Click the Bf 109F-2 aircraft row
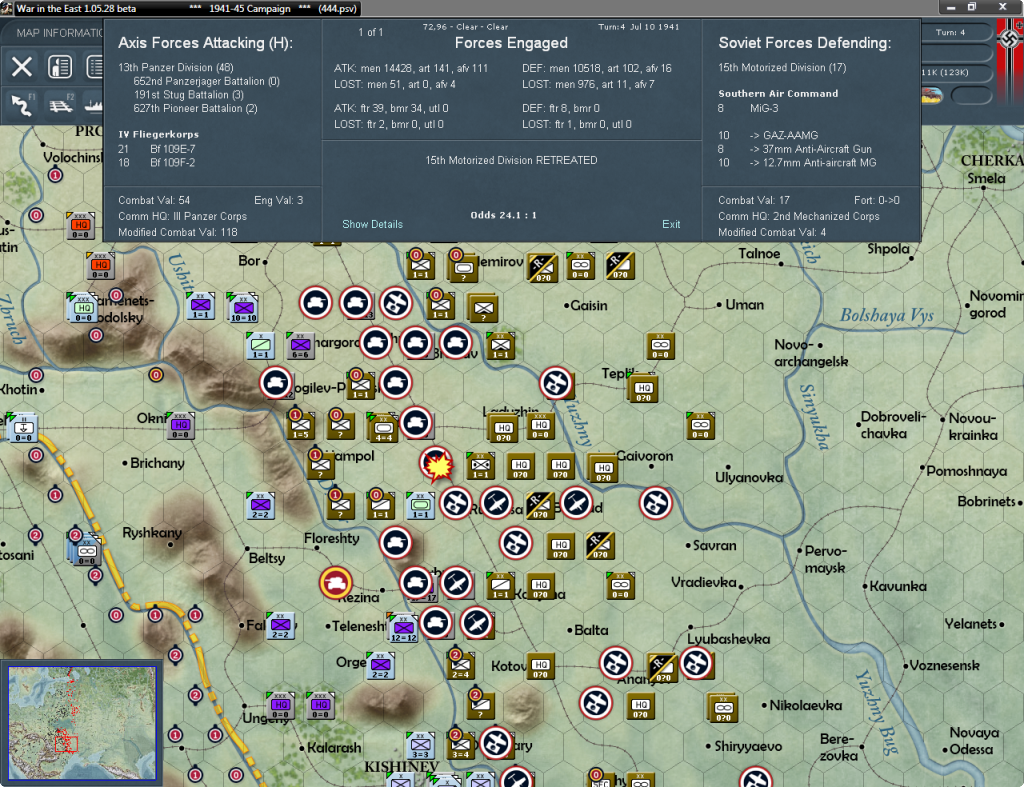 pos(157,163)
